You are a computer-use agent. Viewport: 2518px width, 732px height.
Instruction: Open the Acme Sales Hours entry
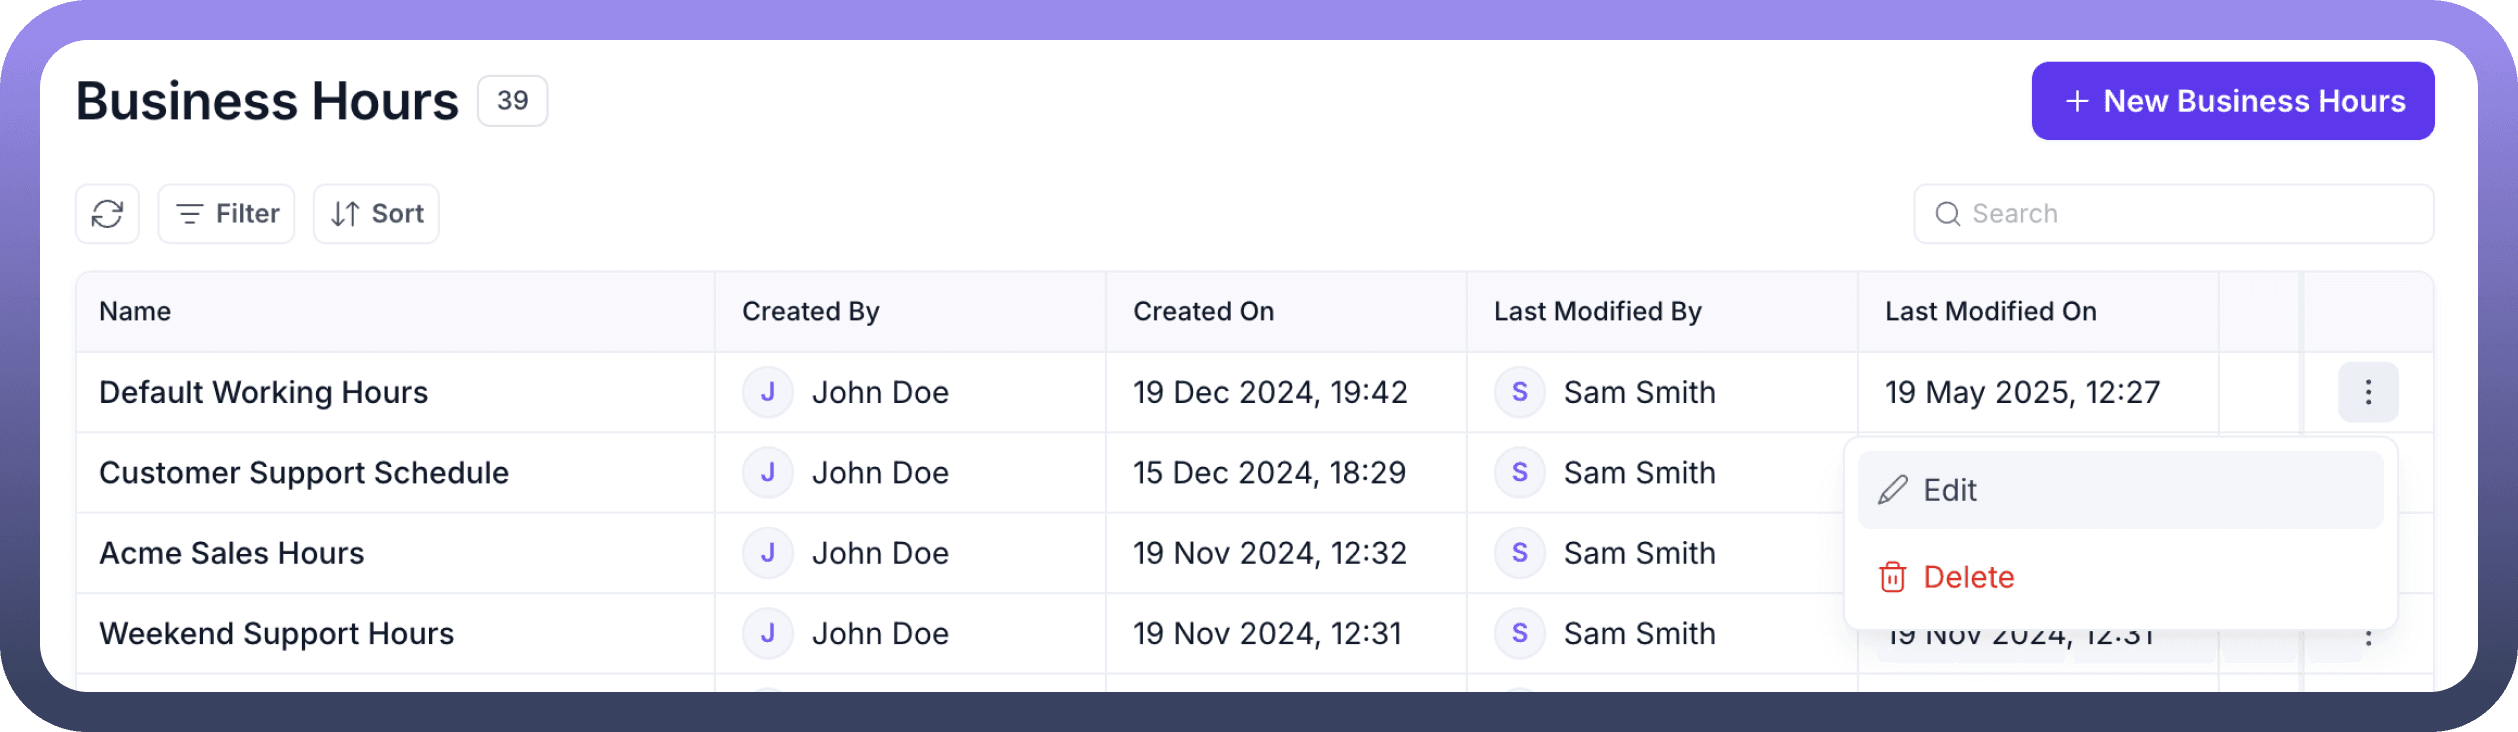click(x=232, y=553)
